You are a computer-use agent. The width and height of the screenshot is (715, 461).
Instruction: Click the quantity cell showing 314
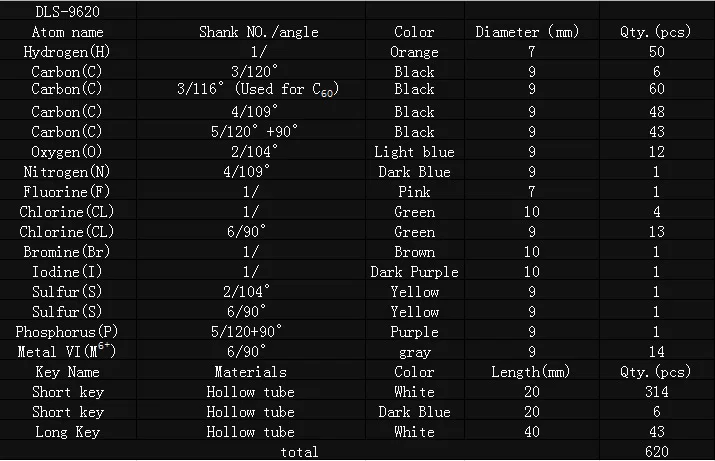point(656,392)
